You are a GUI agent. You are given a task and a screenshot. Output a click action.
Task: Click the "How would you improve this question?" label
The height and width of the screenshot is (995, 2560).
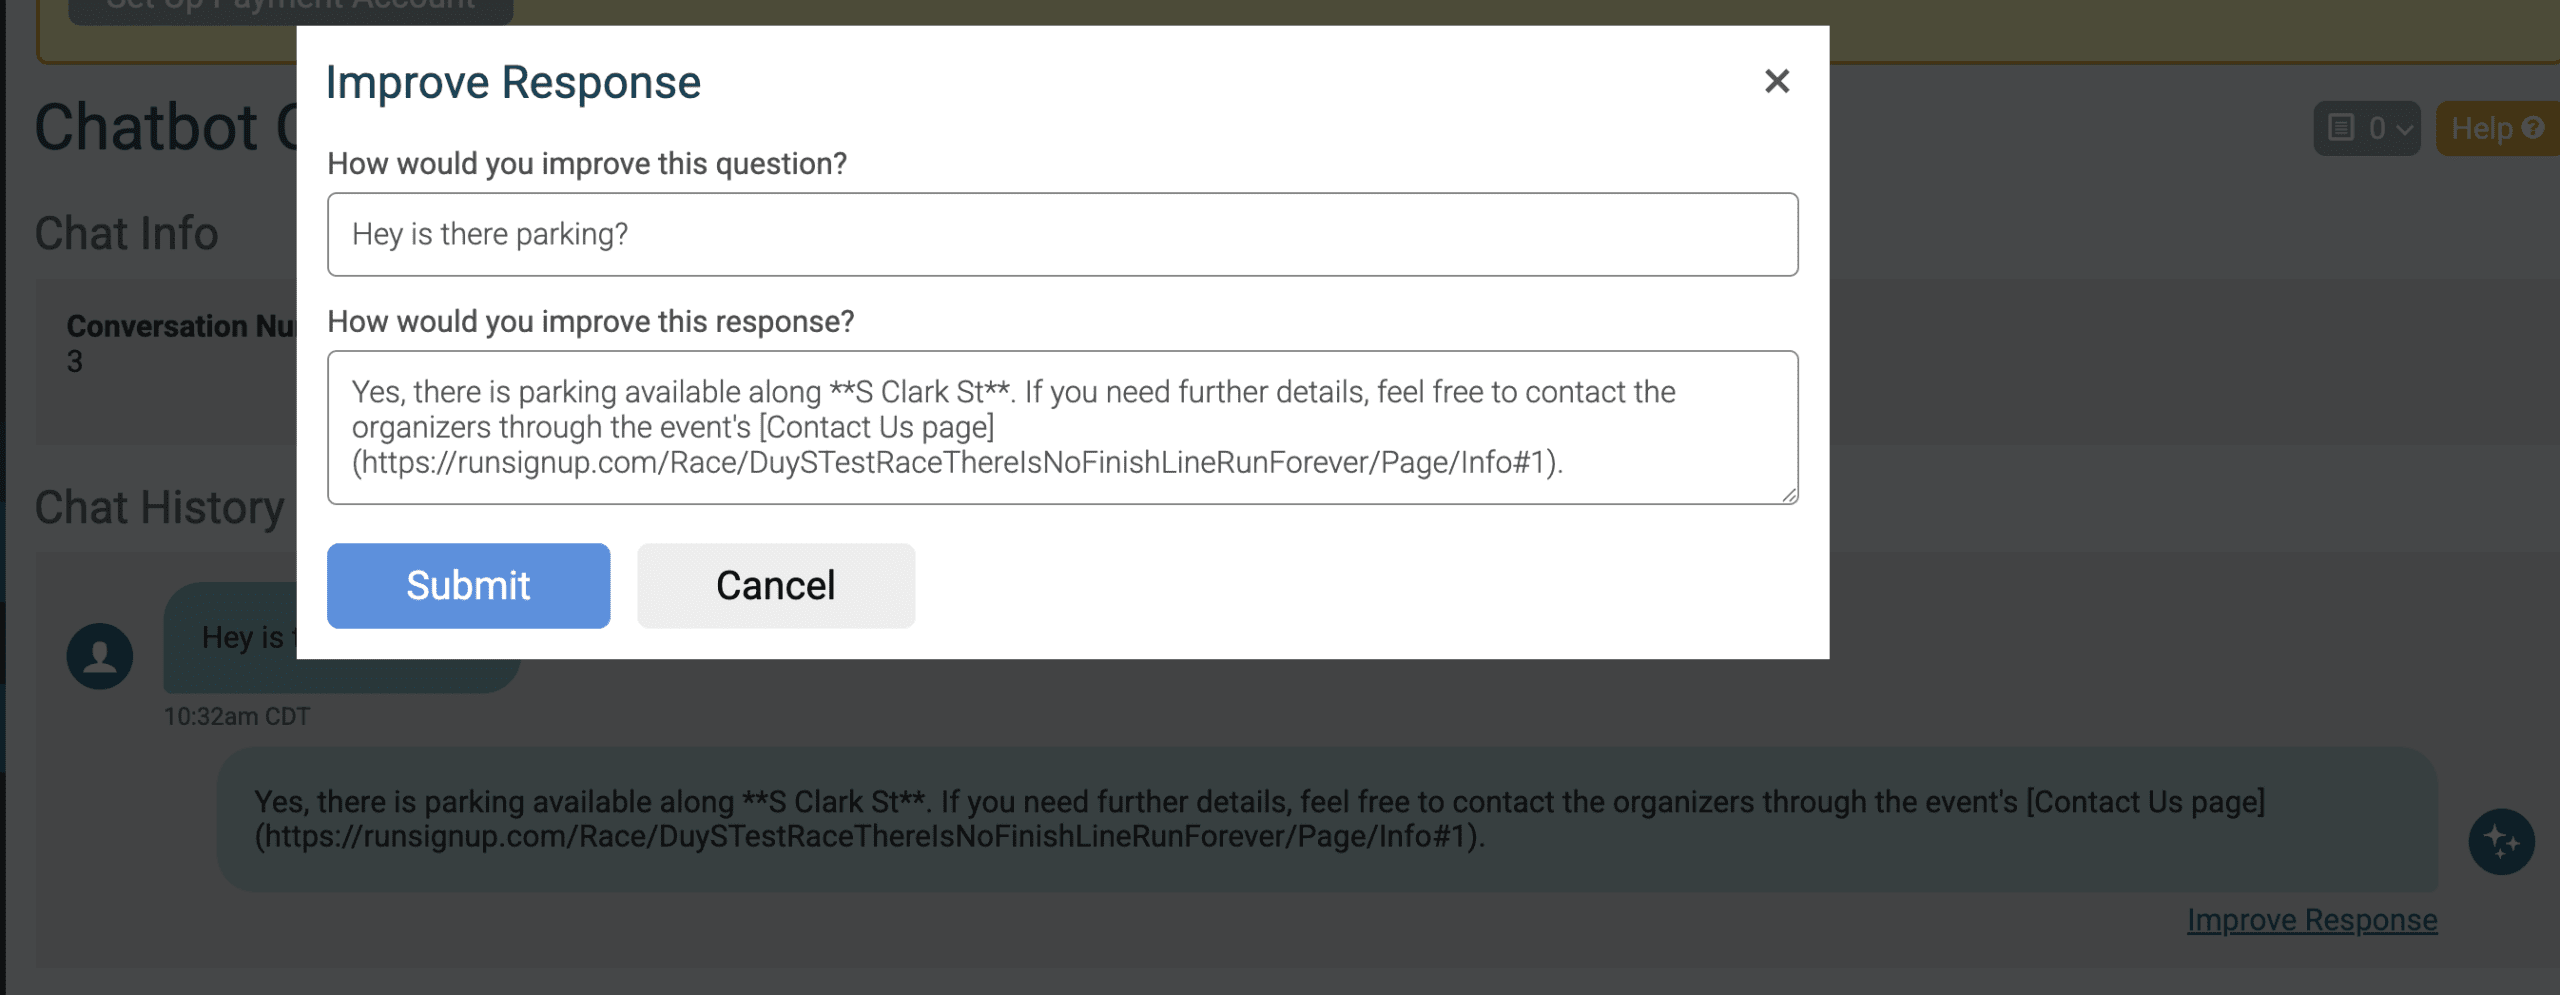coord(587,164)
